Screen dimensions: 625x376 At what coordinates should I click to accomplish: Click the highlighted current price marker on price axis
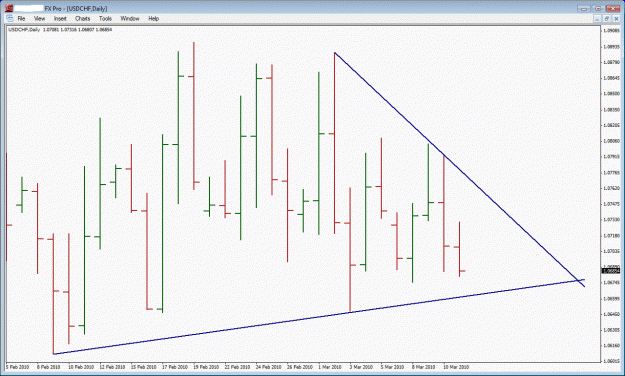pos(611,271)
